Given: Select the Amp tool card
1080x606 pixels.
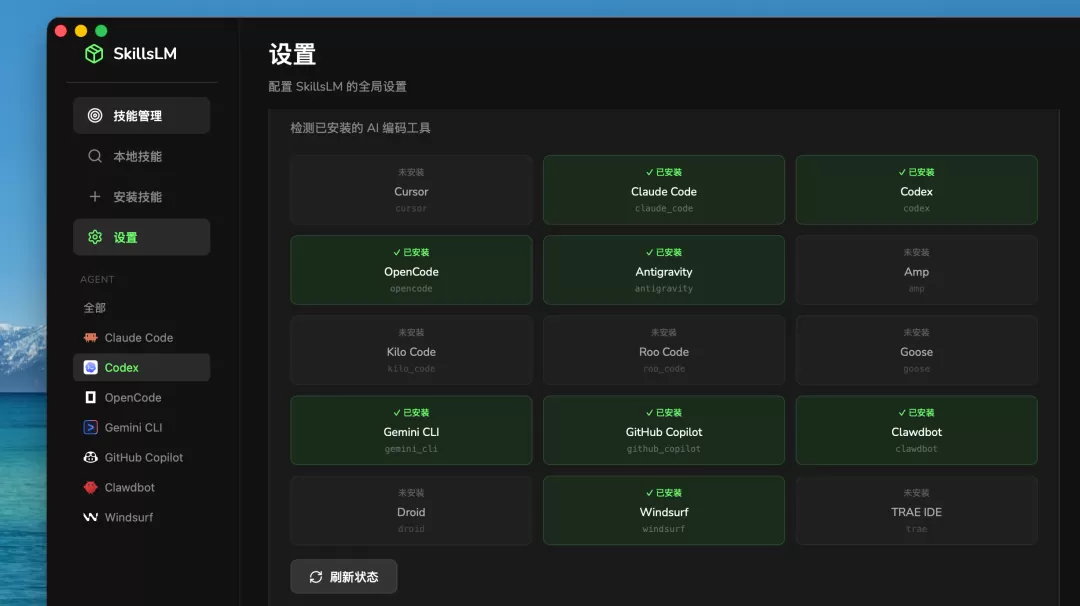Looking at the screenshot, I should 917,270.
